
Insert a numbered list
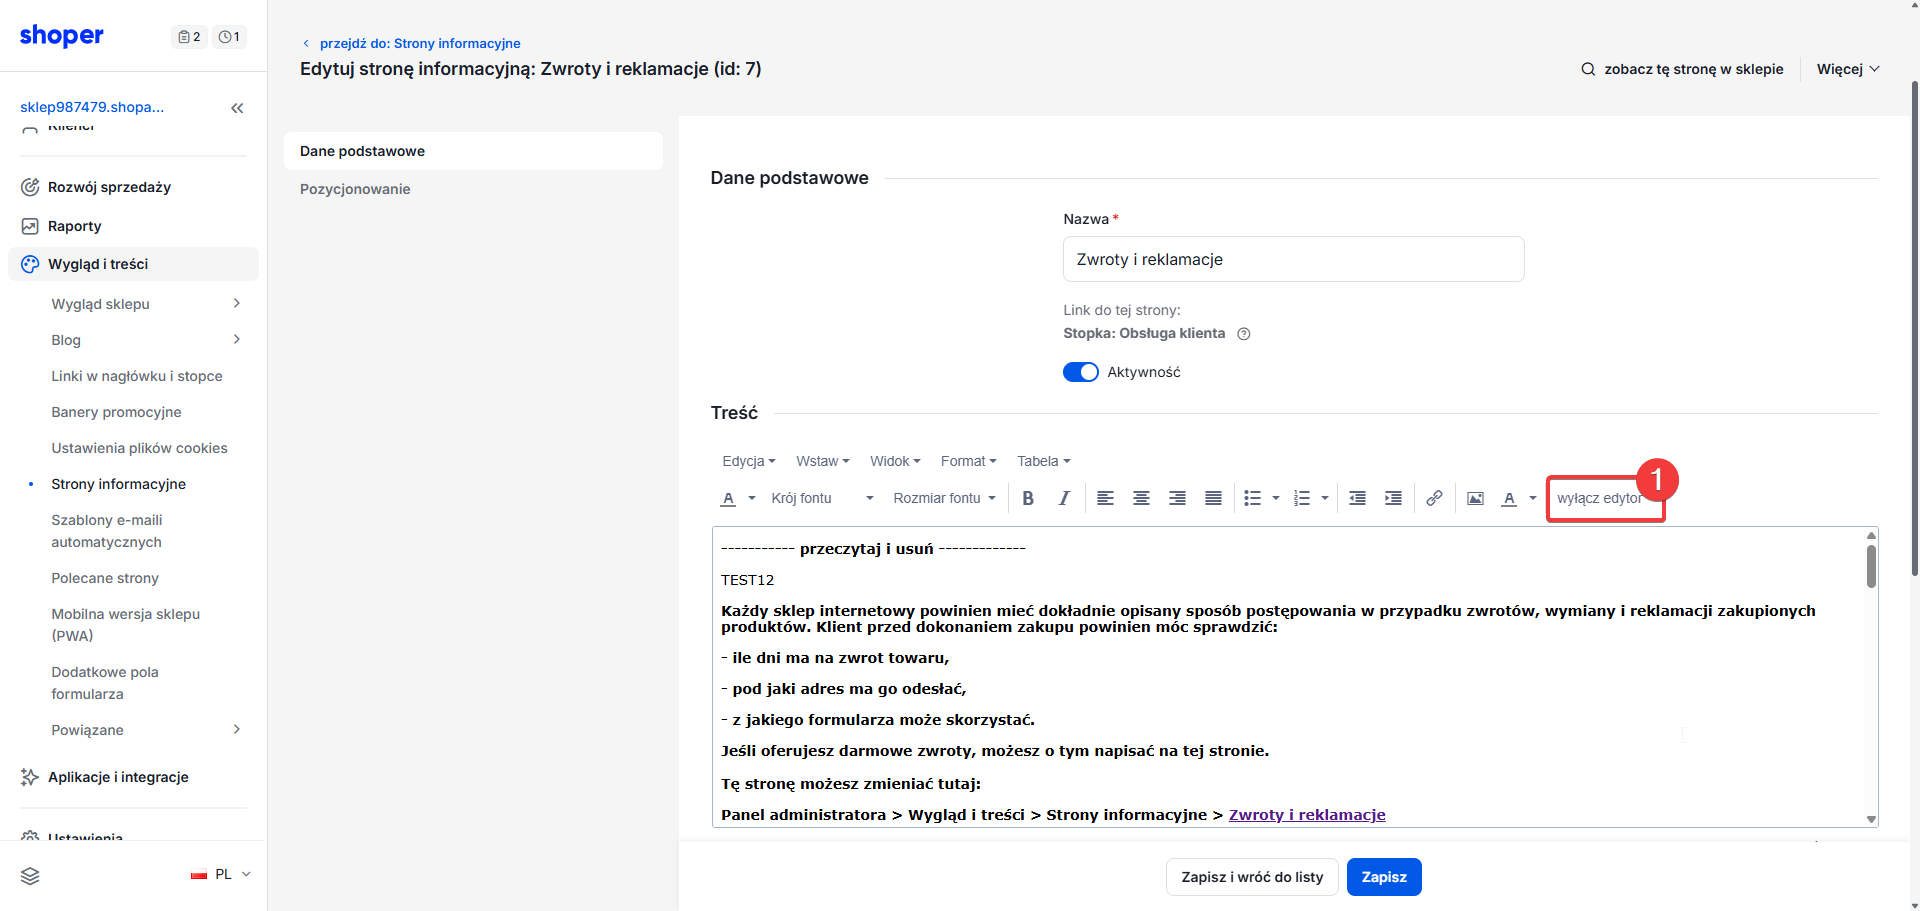click(x=1301, y=498)
